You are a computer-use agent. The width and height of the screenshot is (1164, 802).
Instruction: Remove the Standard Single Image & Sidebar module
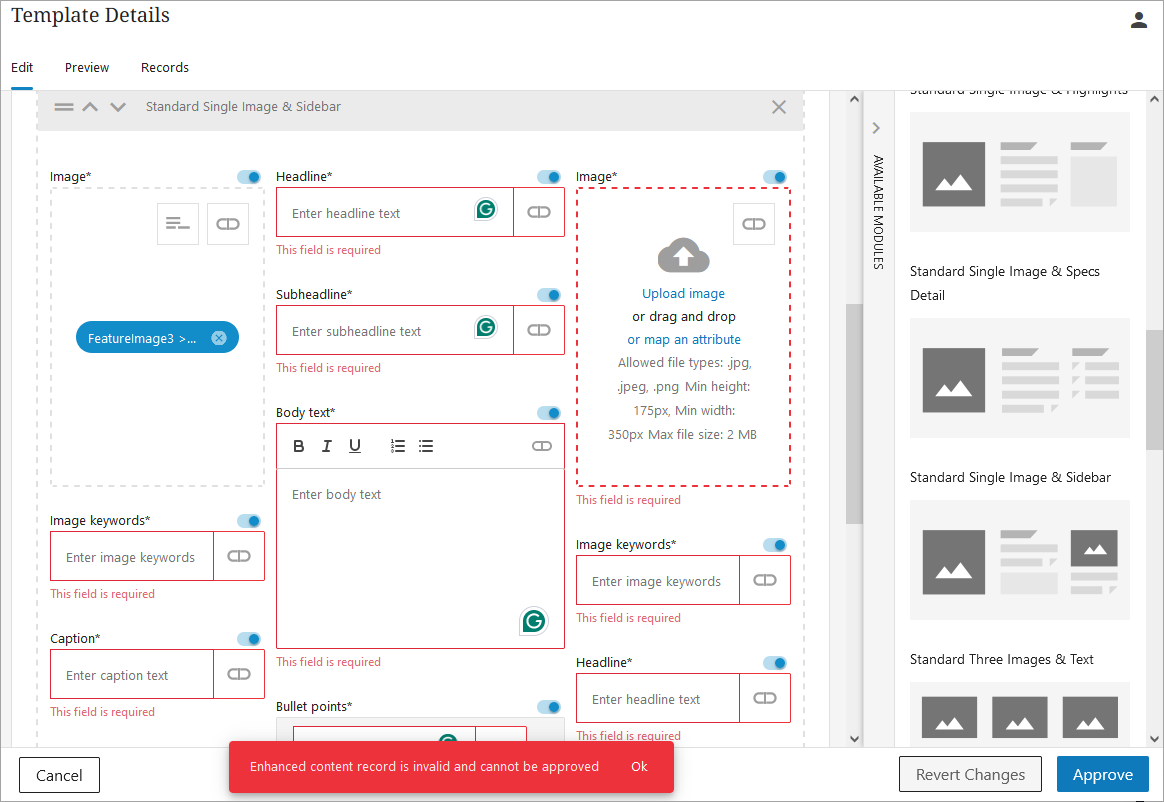[779, 107]
